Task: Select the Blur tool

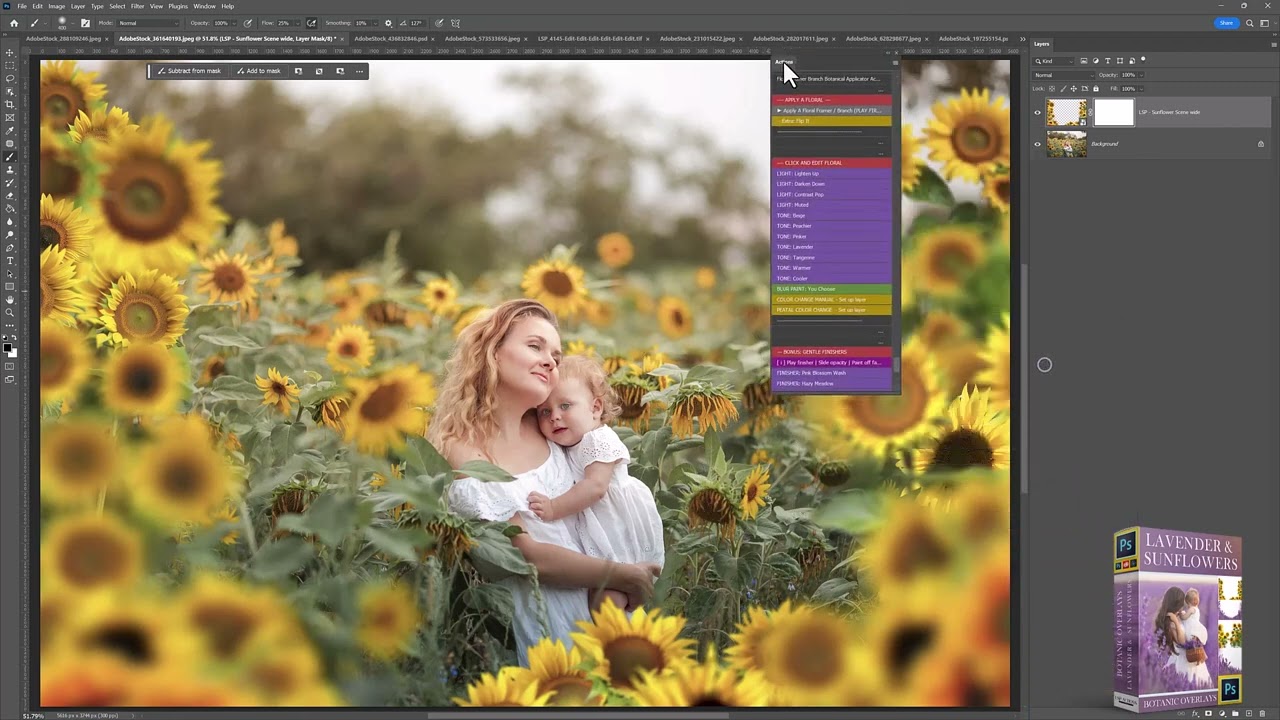Action: pos(11,222)
